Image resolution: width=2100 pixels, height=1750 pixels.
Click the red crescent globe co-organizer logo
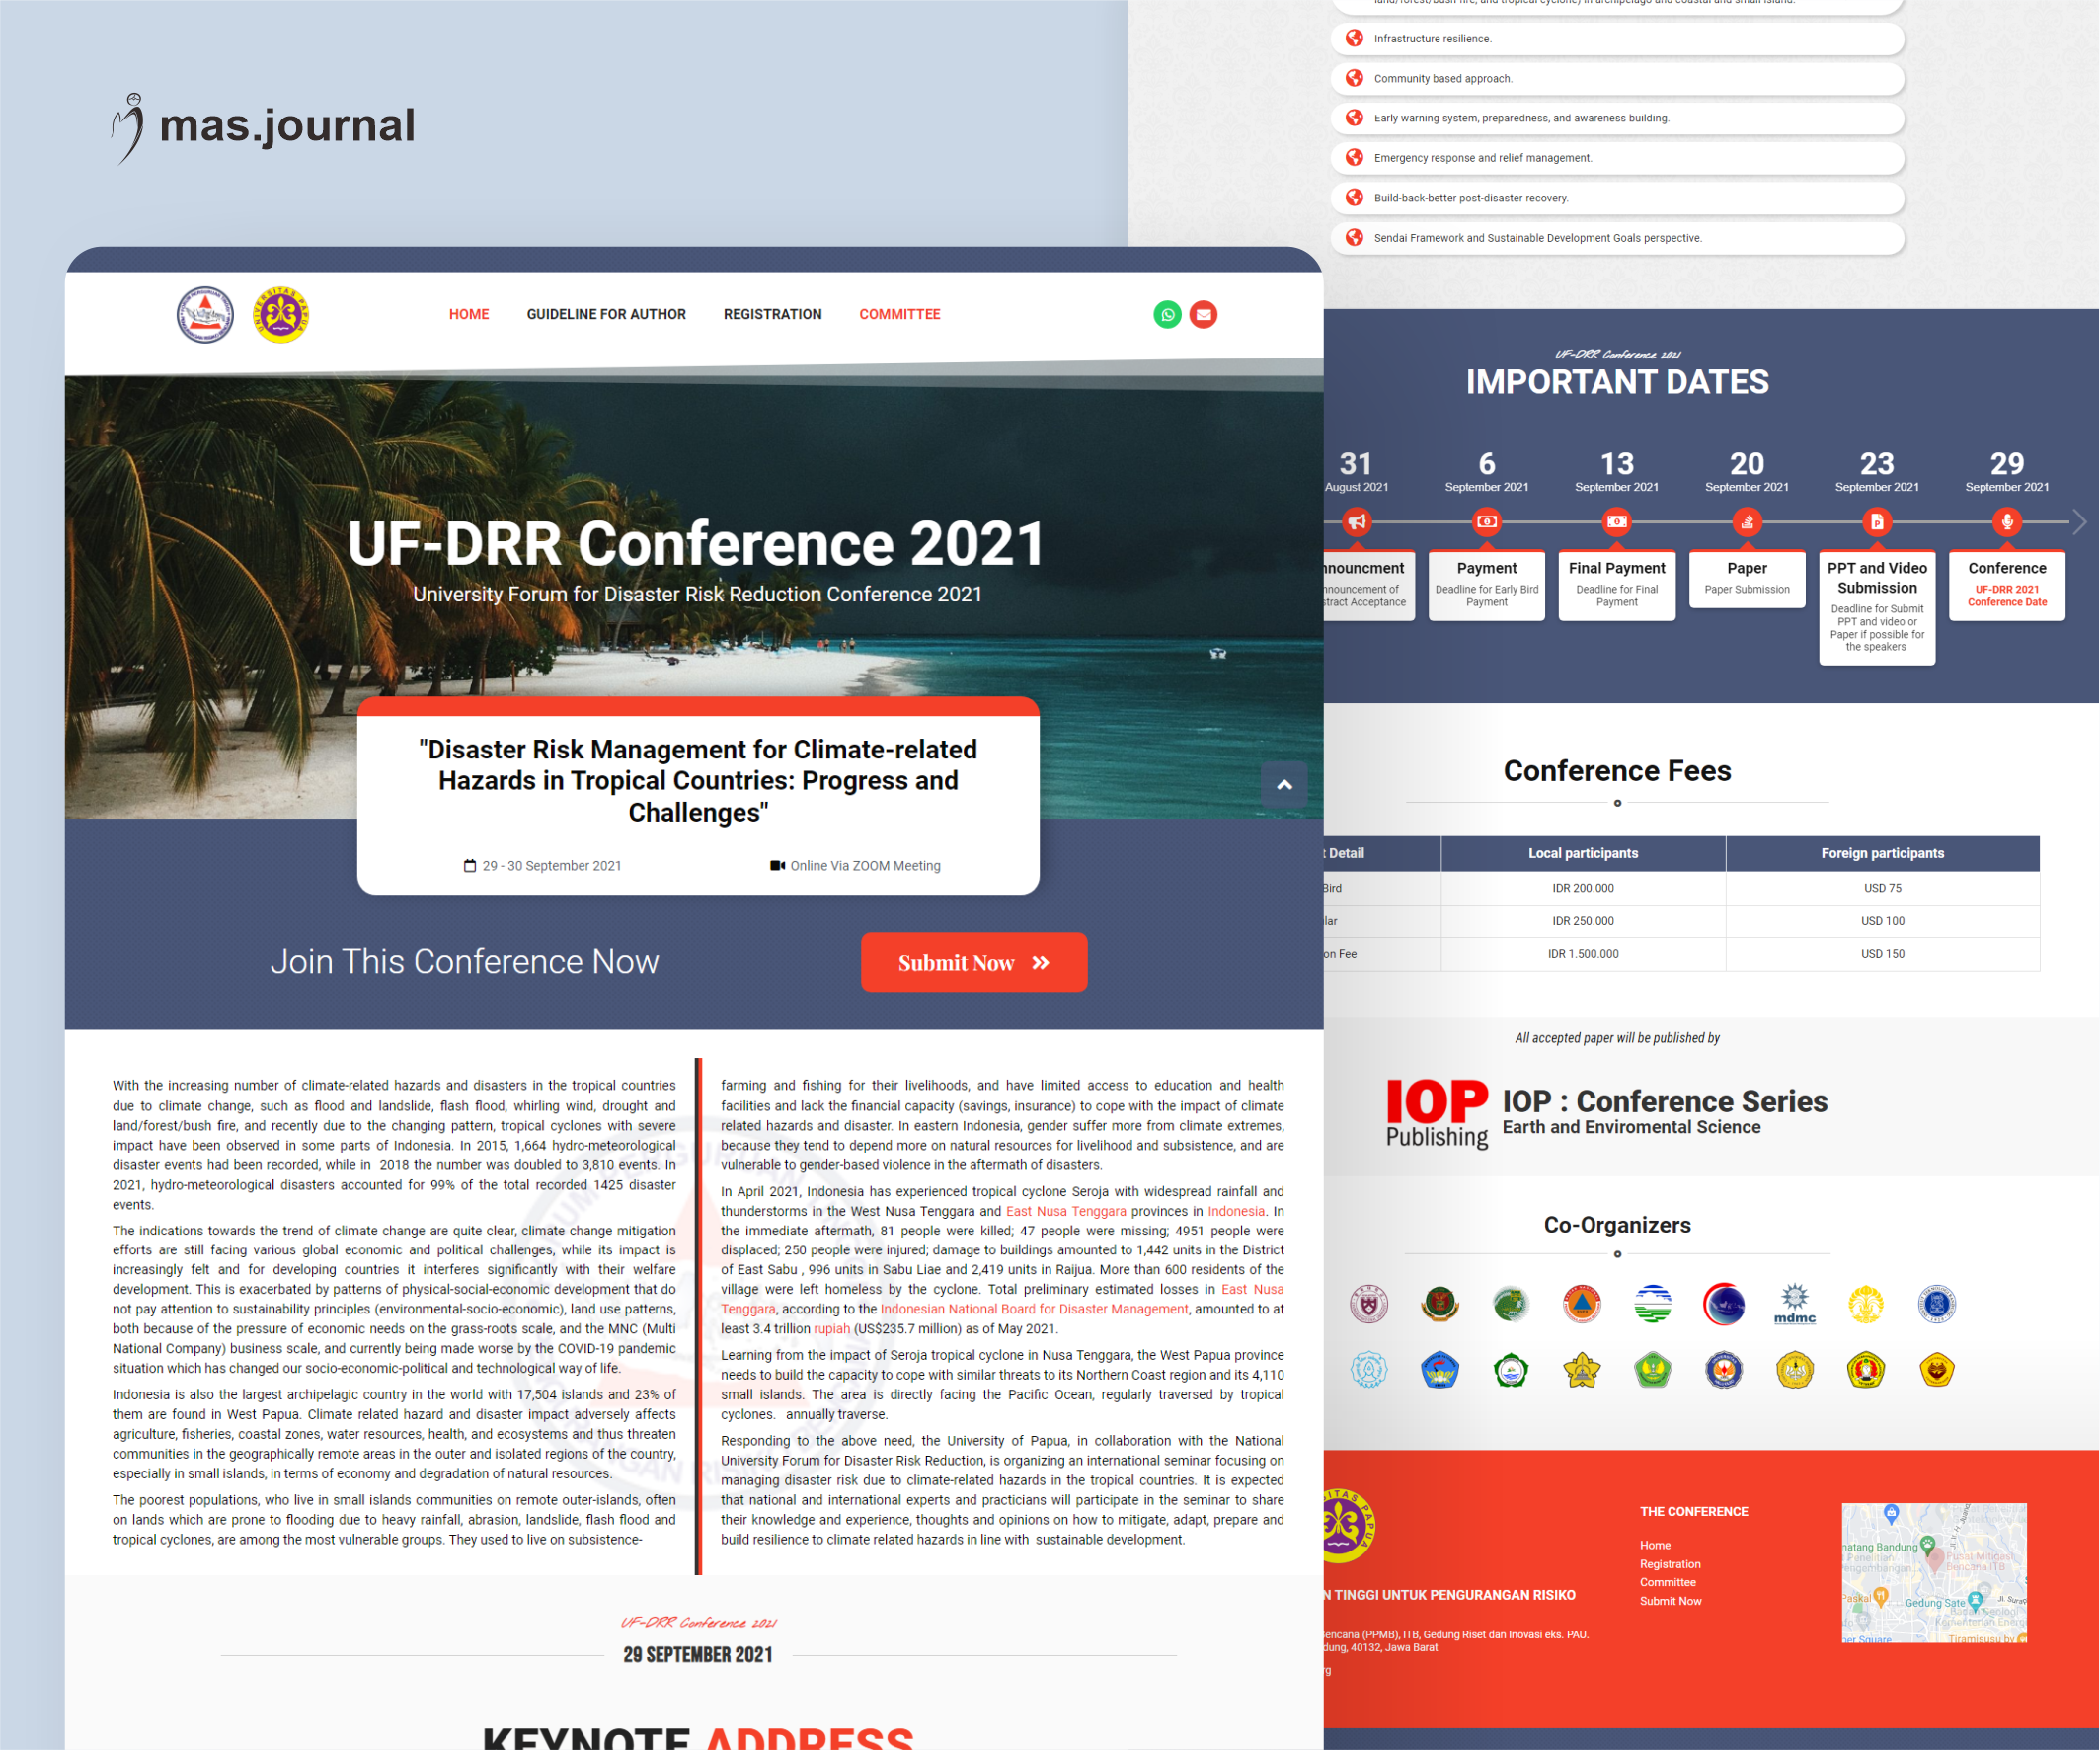[1724, 1304]
